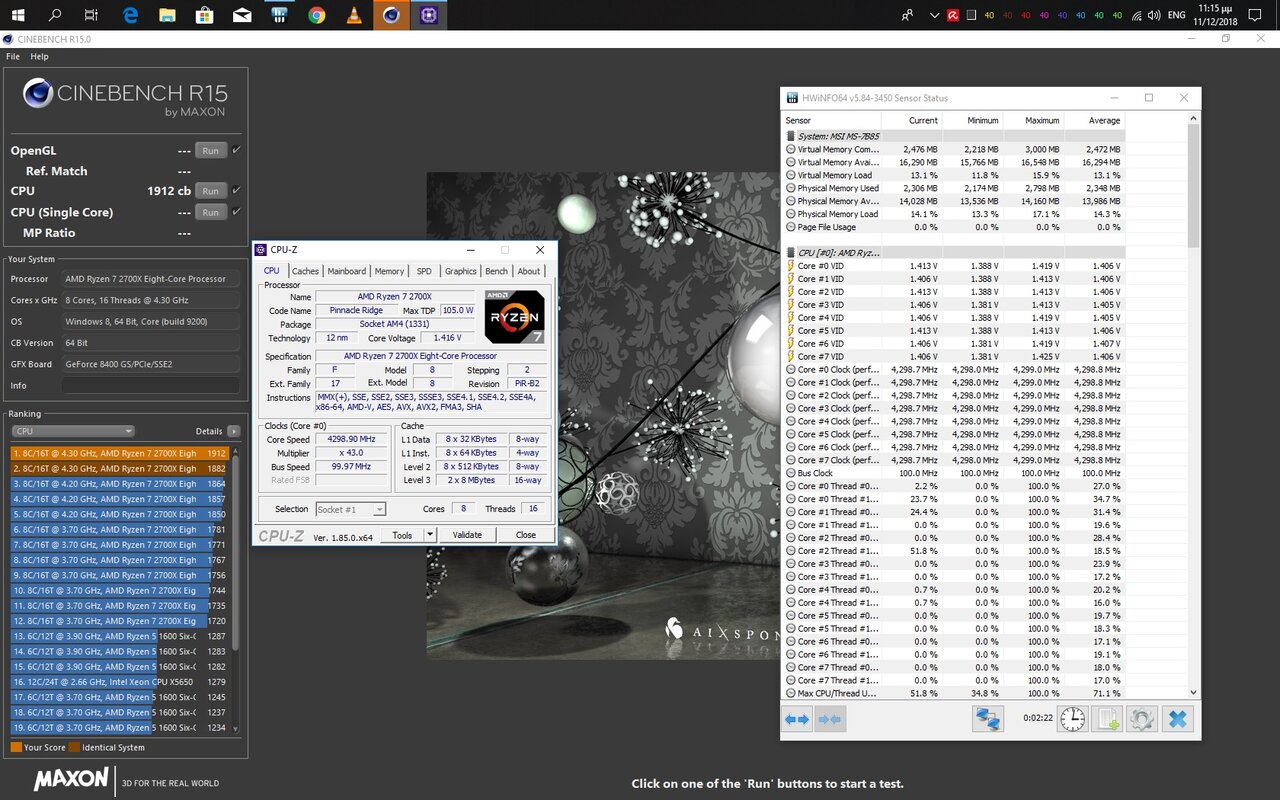
Task: Run the CPU (Single Core) benchmark
Action: coord(210,212)
